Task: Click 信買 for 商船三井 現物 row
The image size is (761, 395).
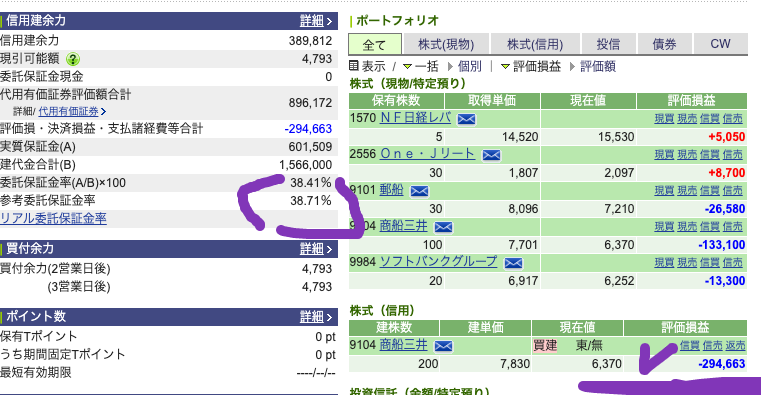Action: (710, 227)
